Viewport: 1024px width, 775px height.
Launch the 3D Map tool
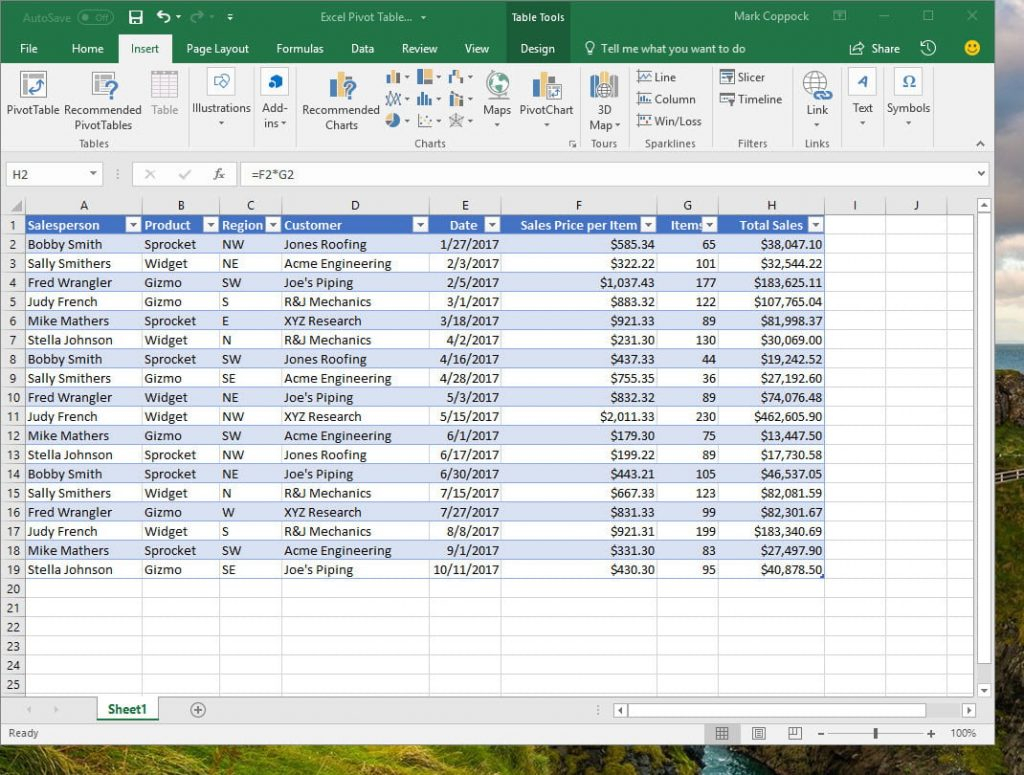click(604, 96)
